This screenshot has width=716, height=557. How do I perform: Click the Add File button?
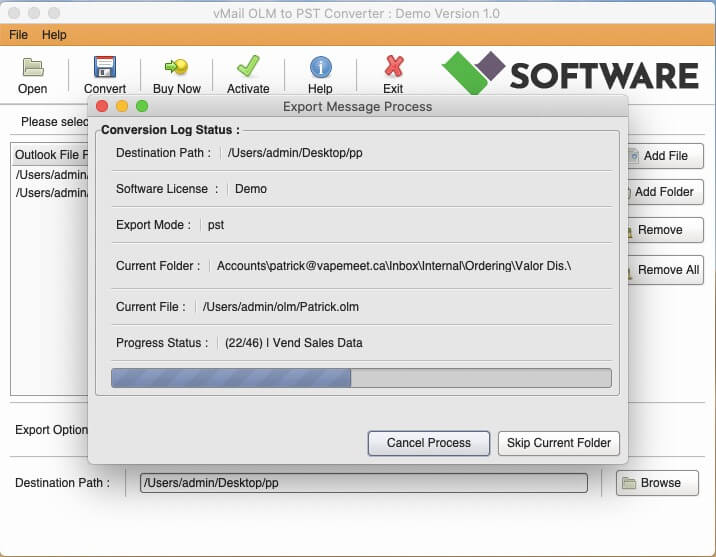pyautogui.click(x=665, y=156)
